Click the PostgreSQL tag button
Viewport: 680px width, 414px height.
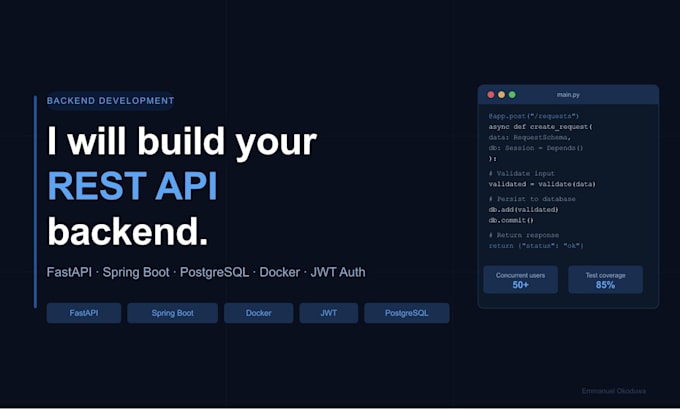(407, 313)
